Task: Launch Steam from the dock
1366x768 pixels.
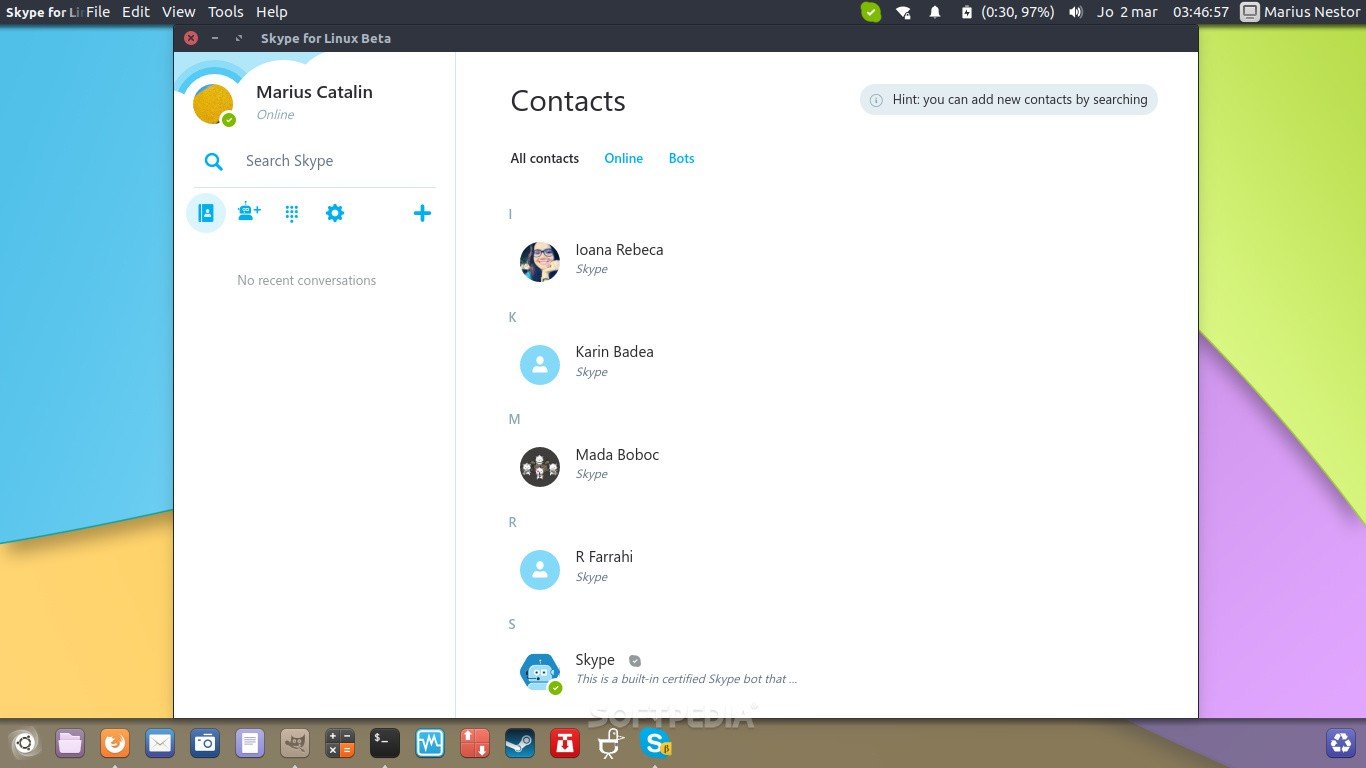Action: click(x=520, y=743)
